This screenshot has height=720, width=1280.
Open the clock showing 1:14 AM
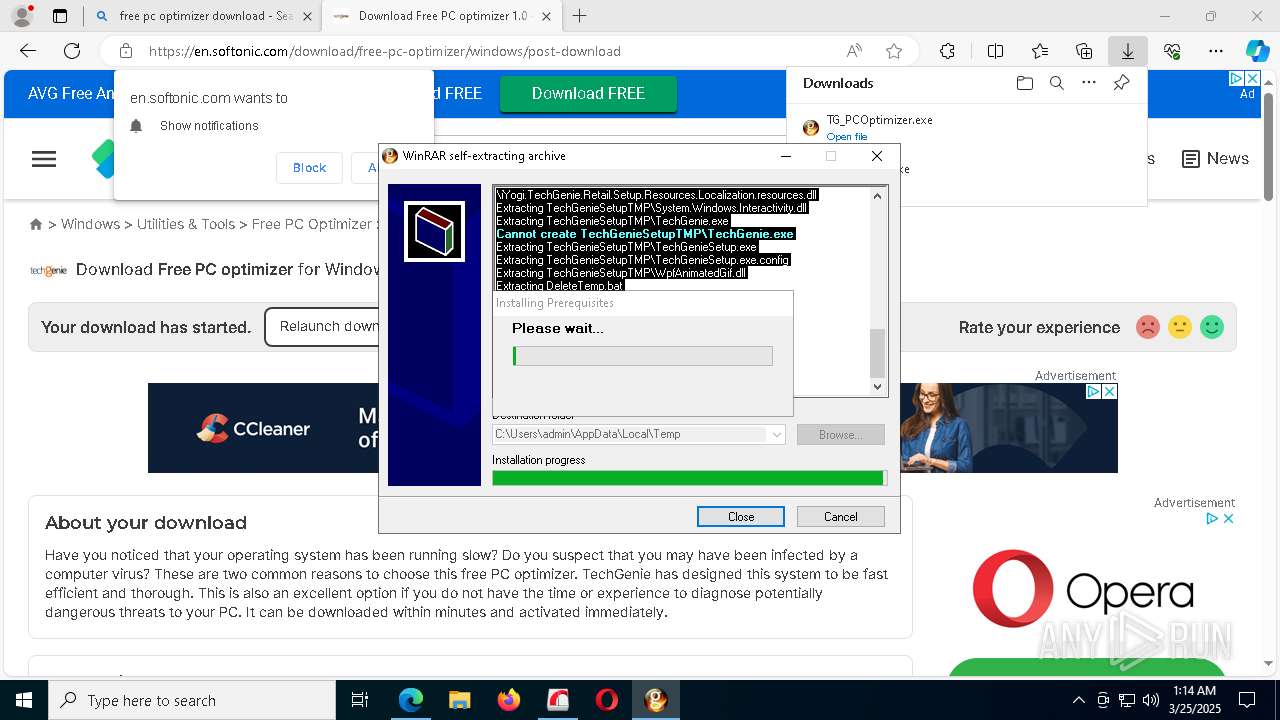pyautogui.click(x=1194, y=700)
